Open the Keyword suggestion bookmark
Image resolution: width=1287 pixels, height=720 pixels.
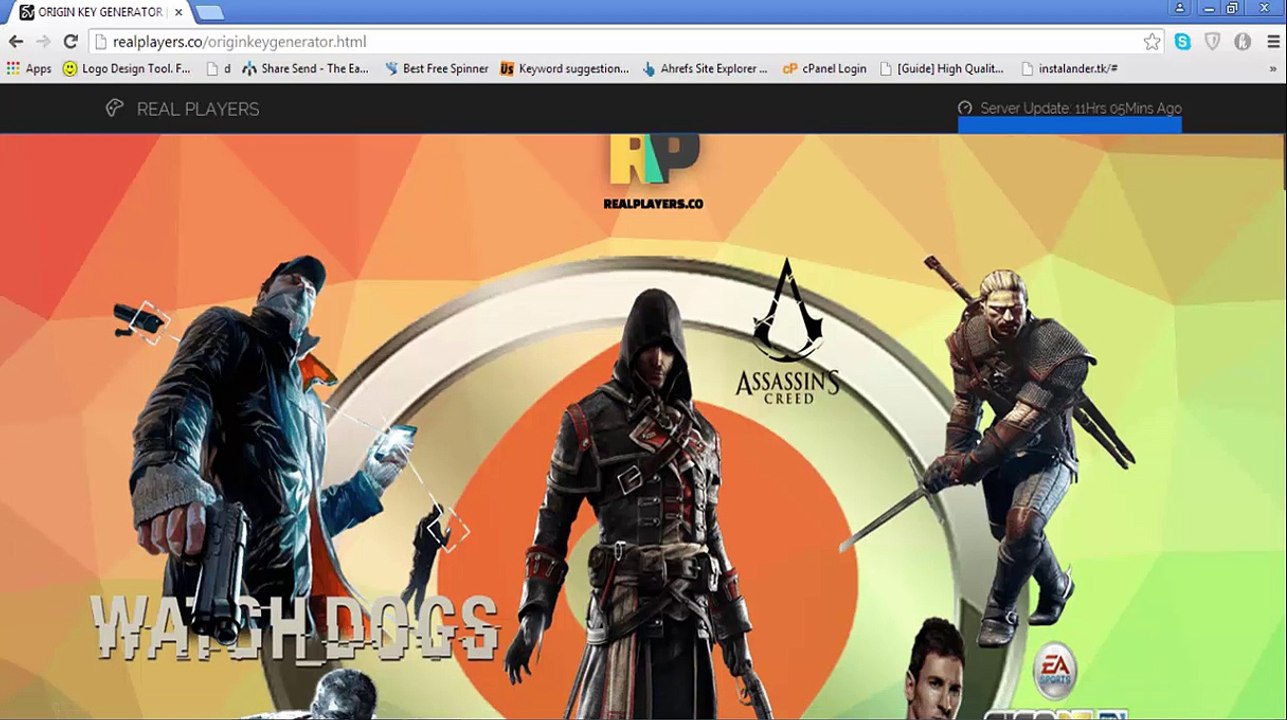(x=564, y=69)
